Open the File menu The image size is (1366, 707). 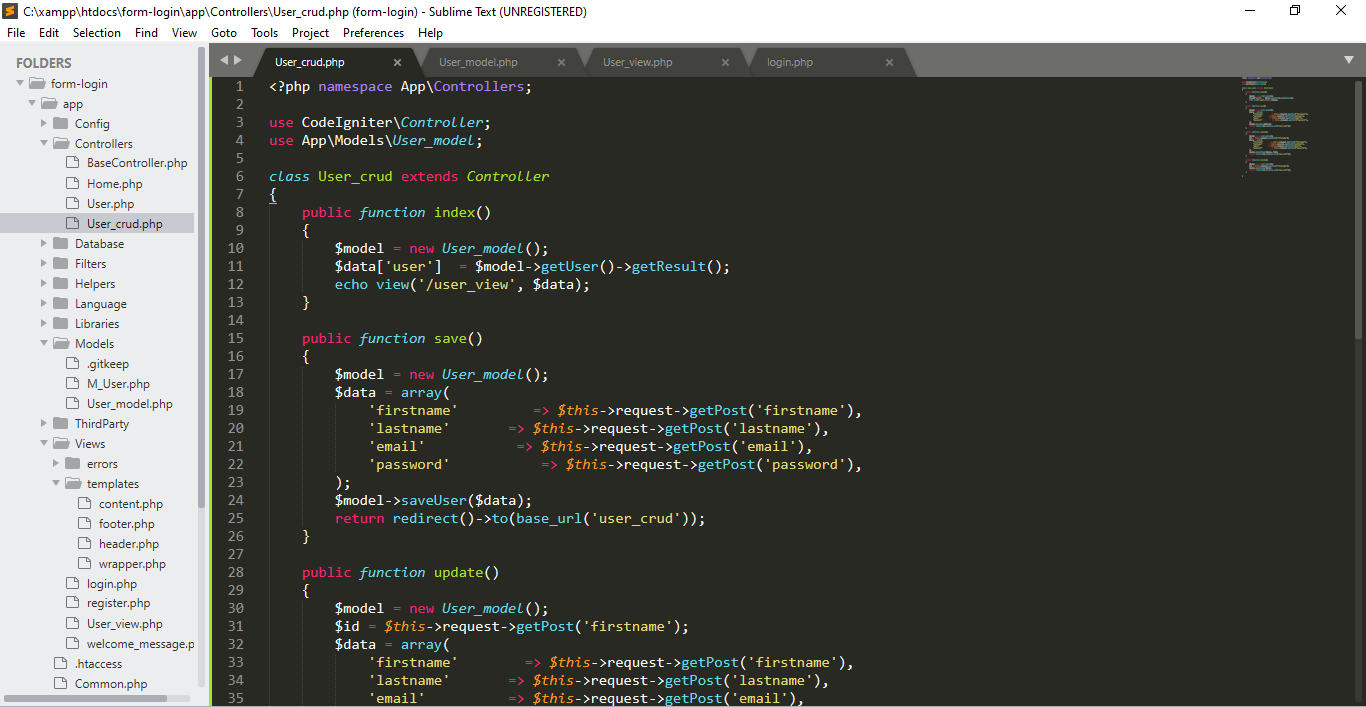(16, 33)
